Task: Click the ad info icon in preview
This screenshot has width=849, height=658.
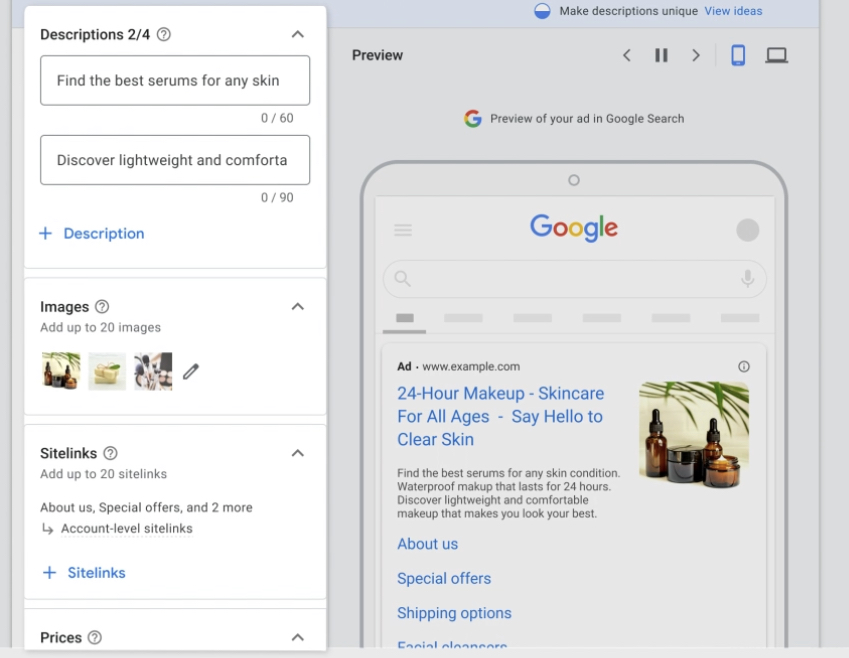Action: (x=744, y=367)
